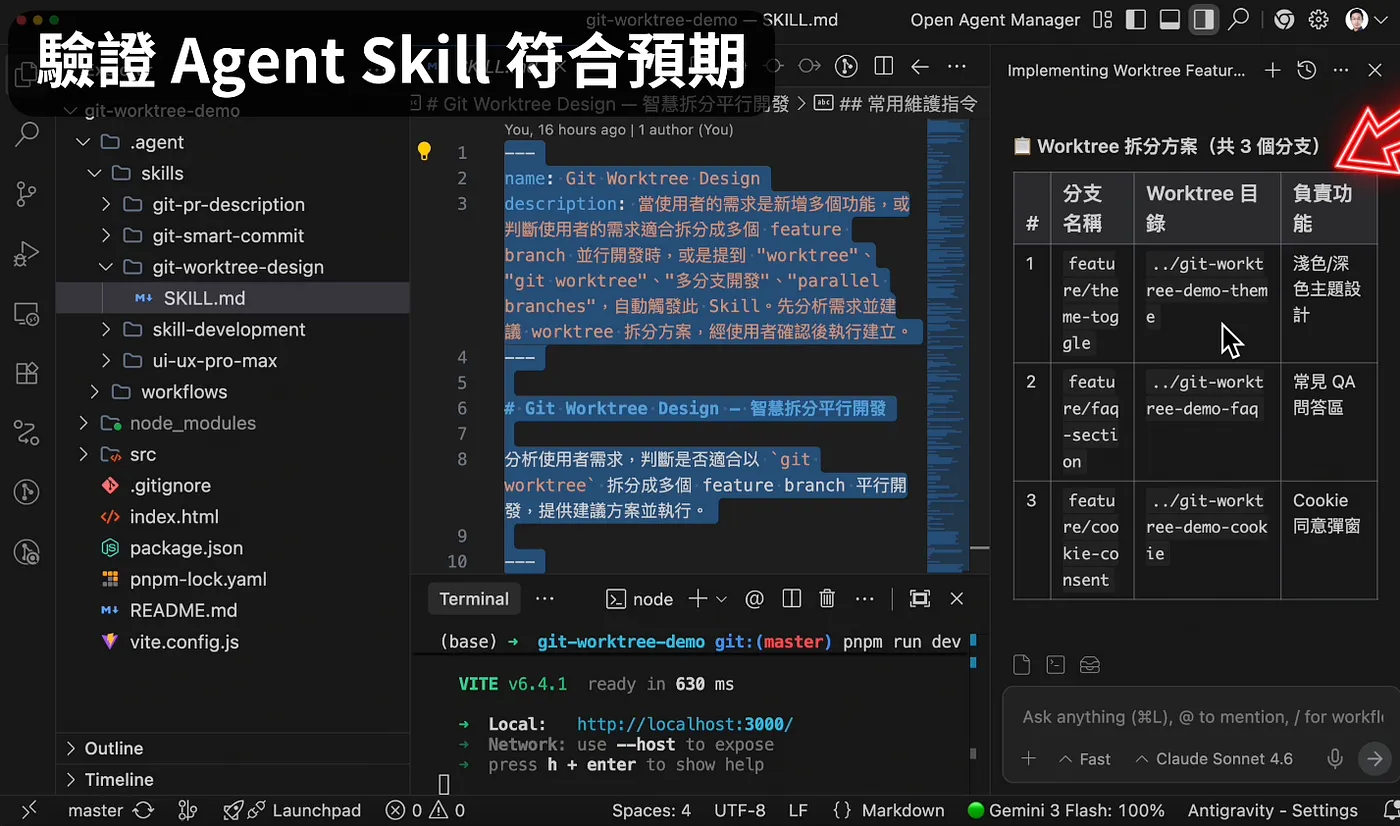Open Source Control view in activity bar
Viewport: 1400px width, 826px height.
coord(27,194)
